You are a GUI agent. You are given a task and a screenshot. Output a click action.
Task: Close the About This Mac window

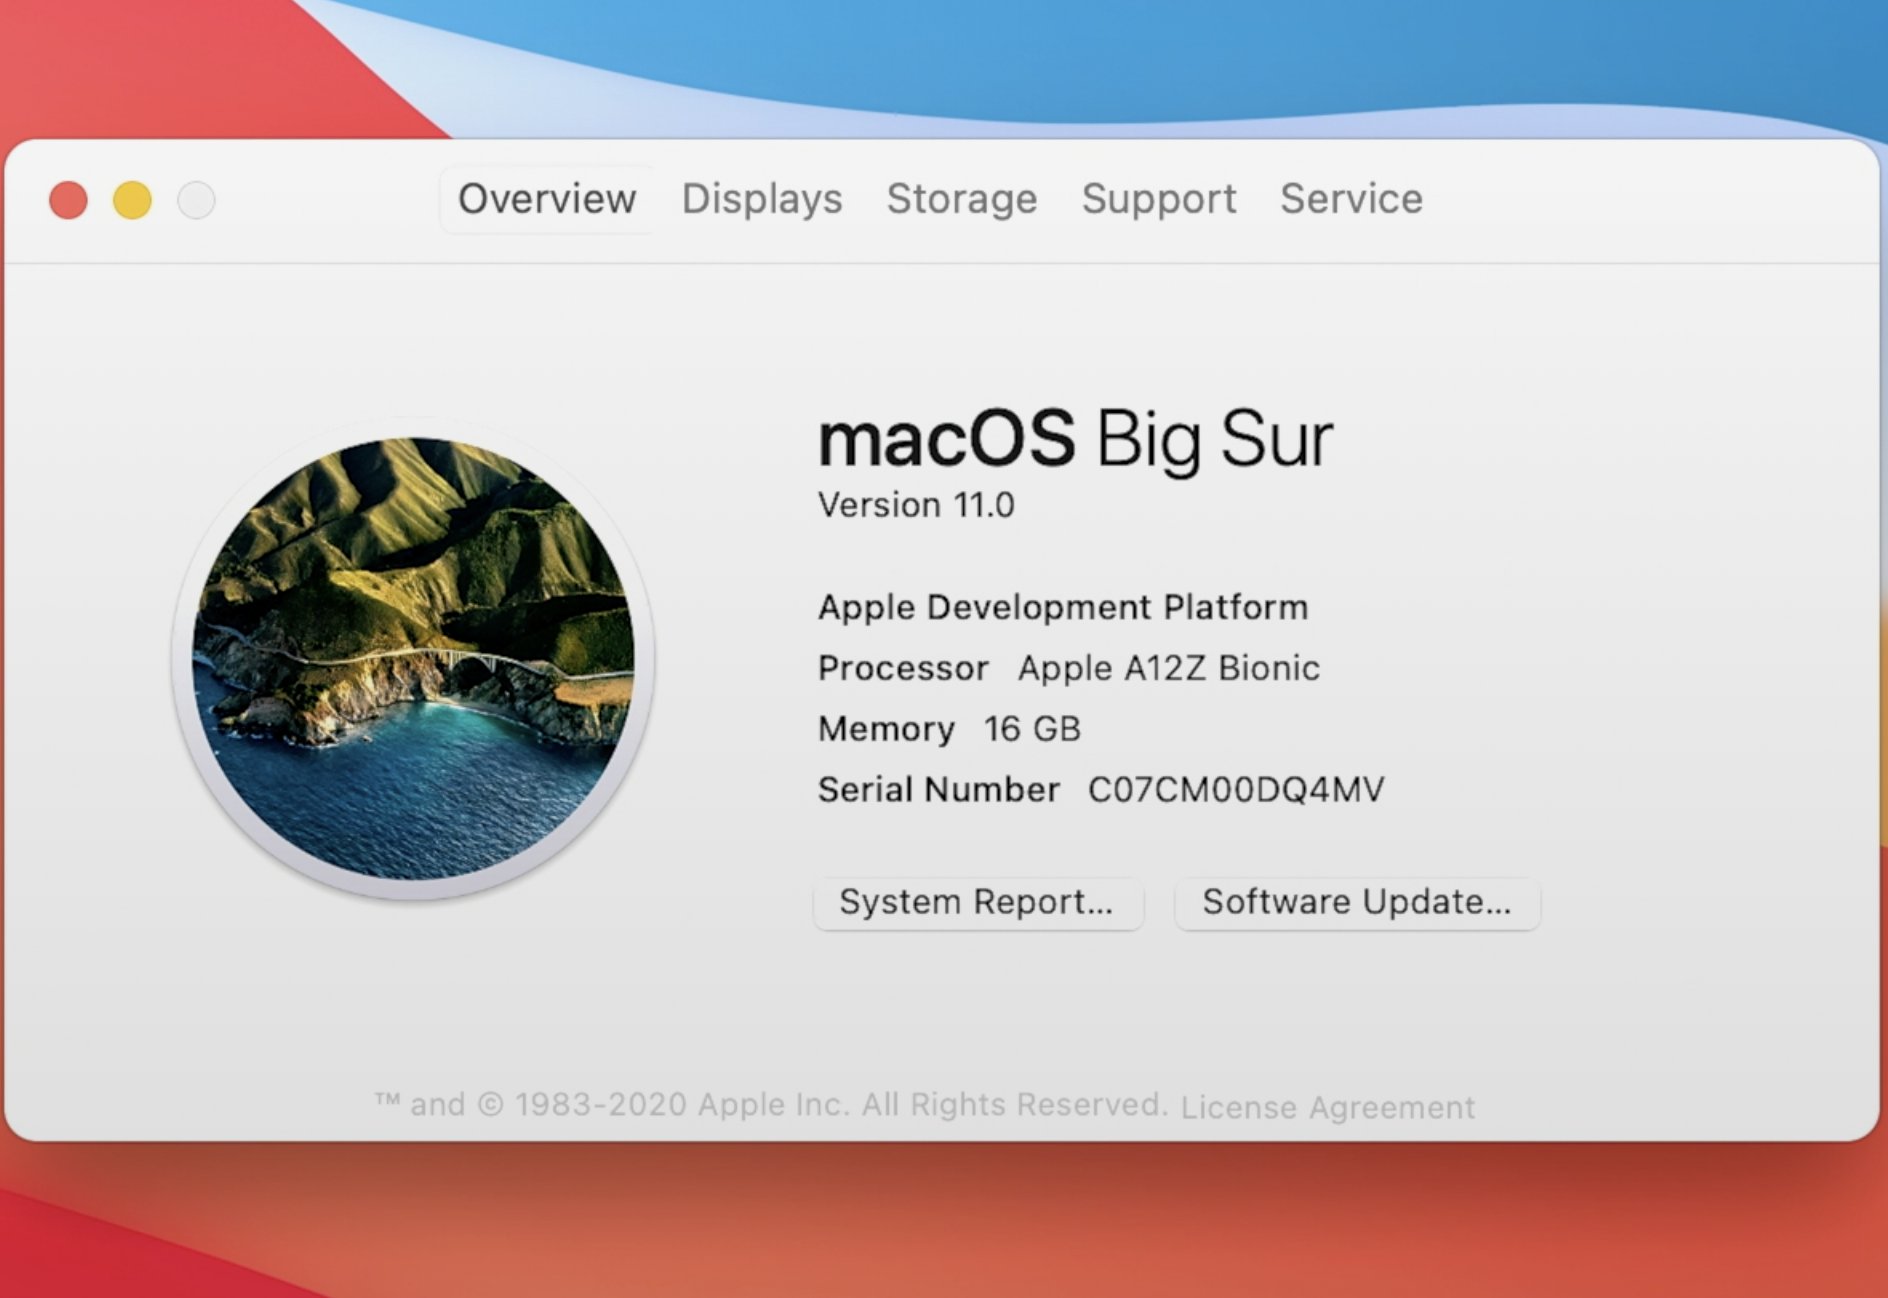[68, 200]
